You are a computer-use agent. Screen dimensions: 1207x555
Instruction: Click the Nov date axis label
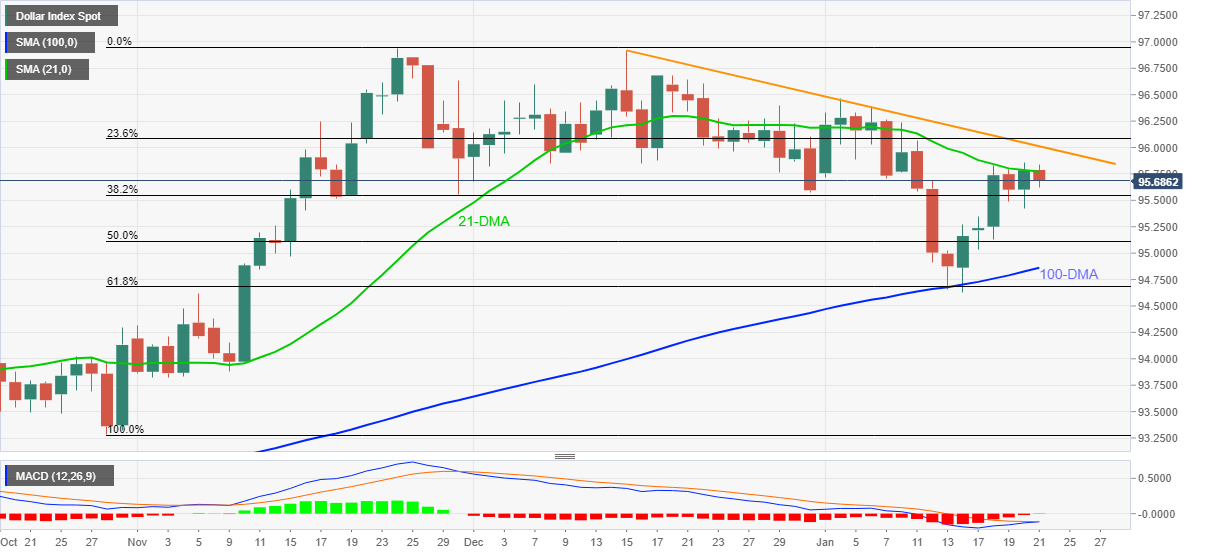pos(137,542)
